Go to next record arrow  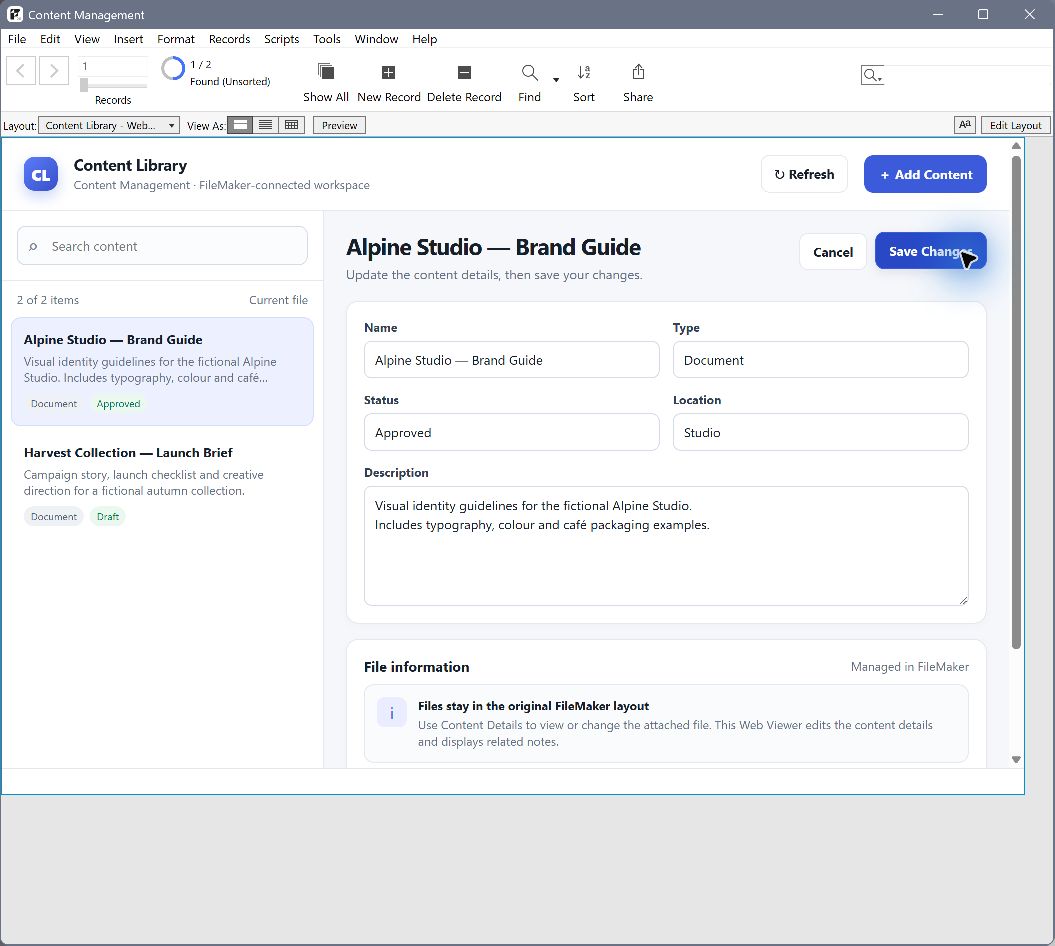(x=54, y=71)
